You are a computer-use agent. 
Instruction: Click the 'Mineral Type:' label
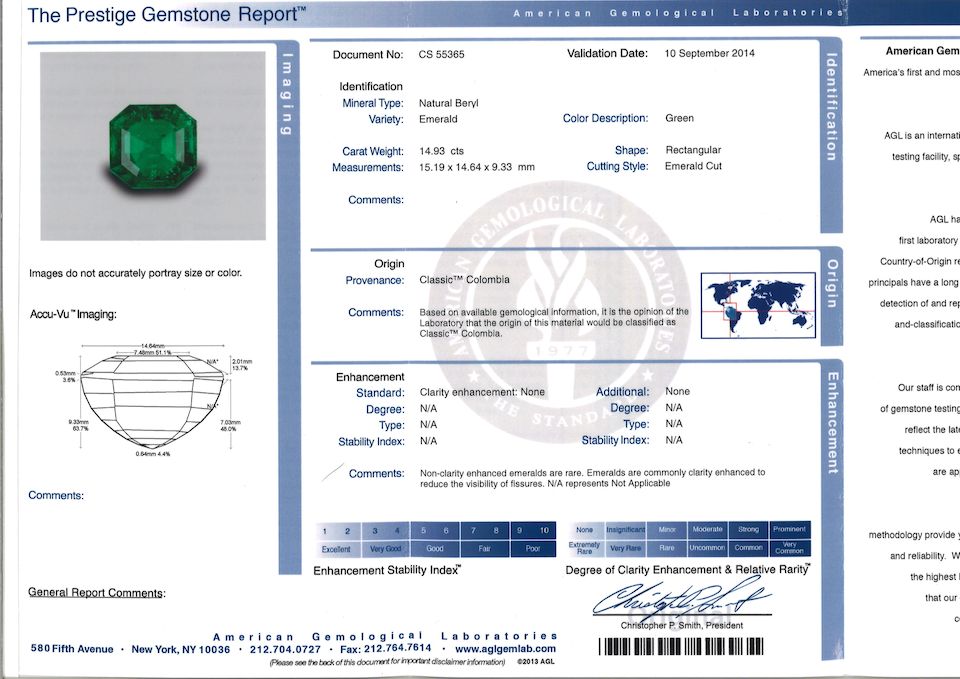click(373, 103)
